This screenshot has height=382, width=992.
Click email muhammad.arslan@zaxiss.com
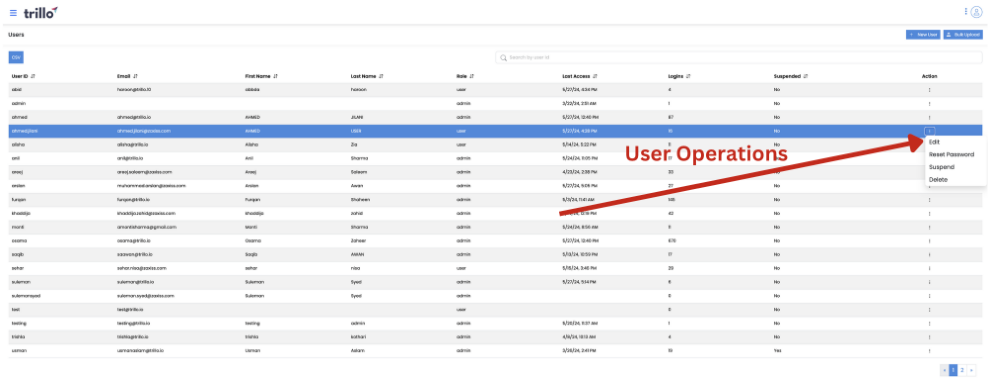pos(151,186)
